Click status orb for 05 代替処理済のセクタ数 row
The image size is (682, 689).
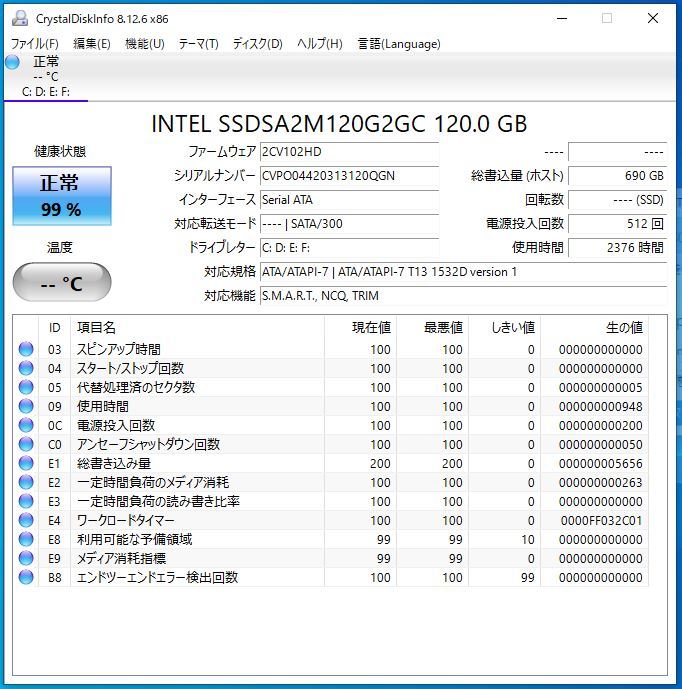click(x=26, y=387)
